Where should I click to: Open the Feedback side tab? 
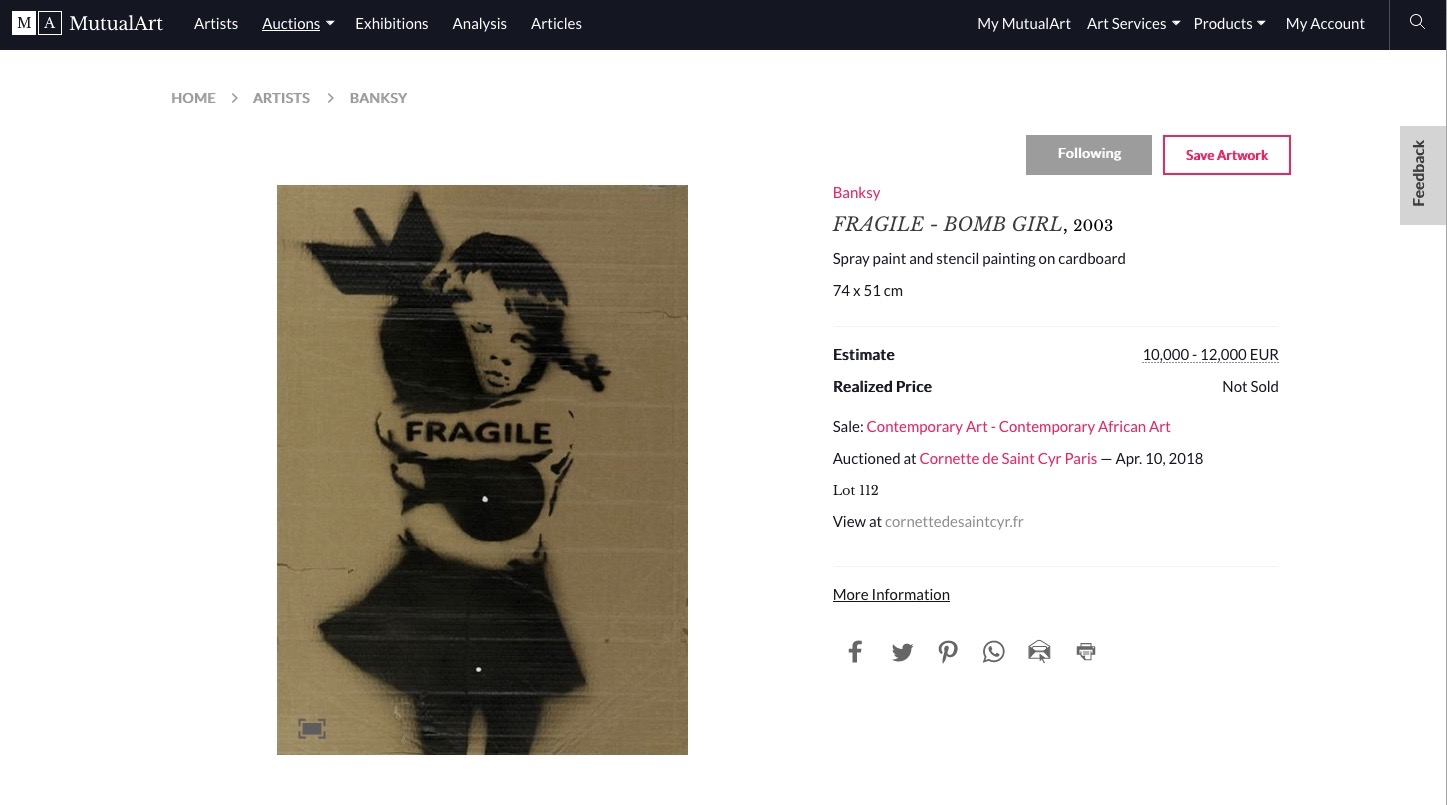[1420, 175]
